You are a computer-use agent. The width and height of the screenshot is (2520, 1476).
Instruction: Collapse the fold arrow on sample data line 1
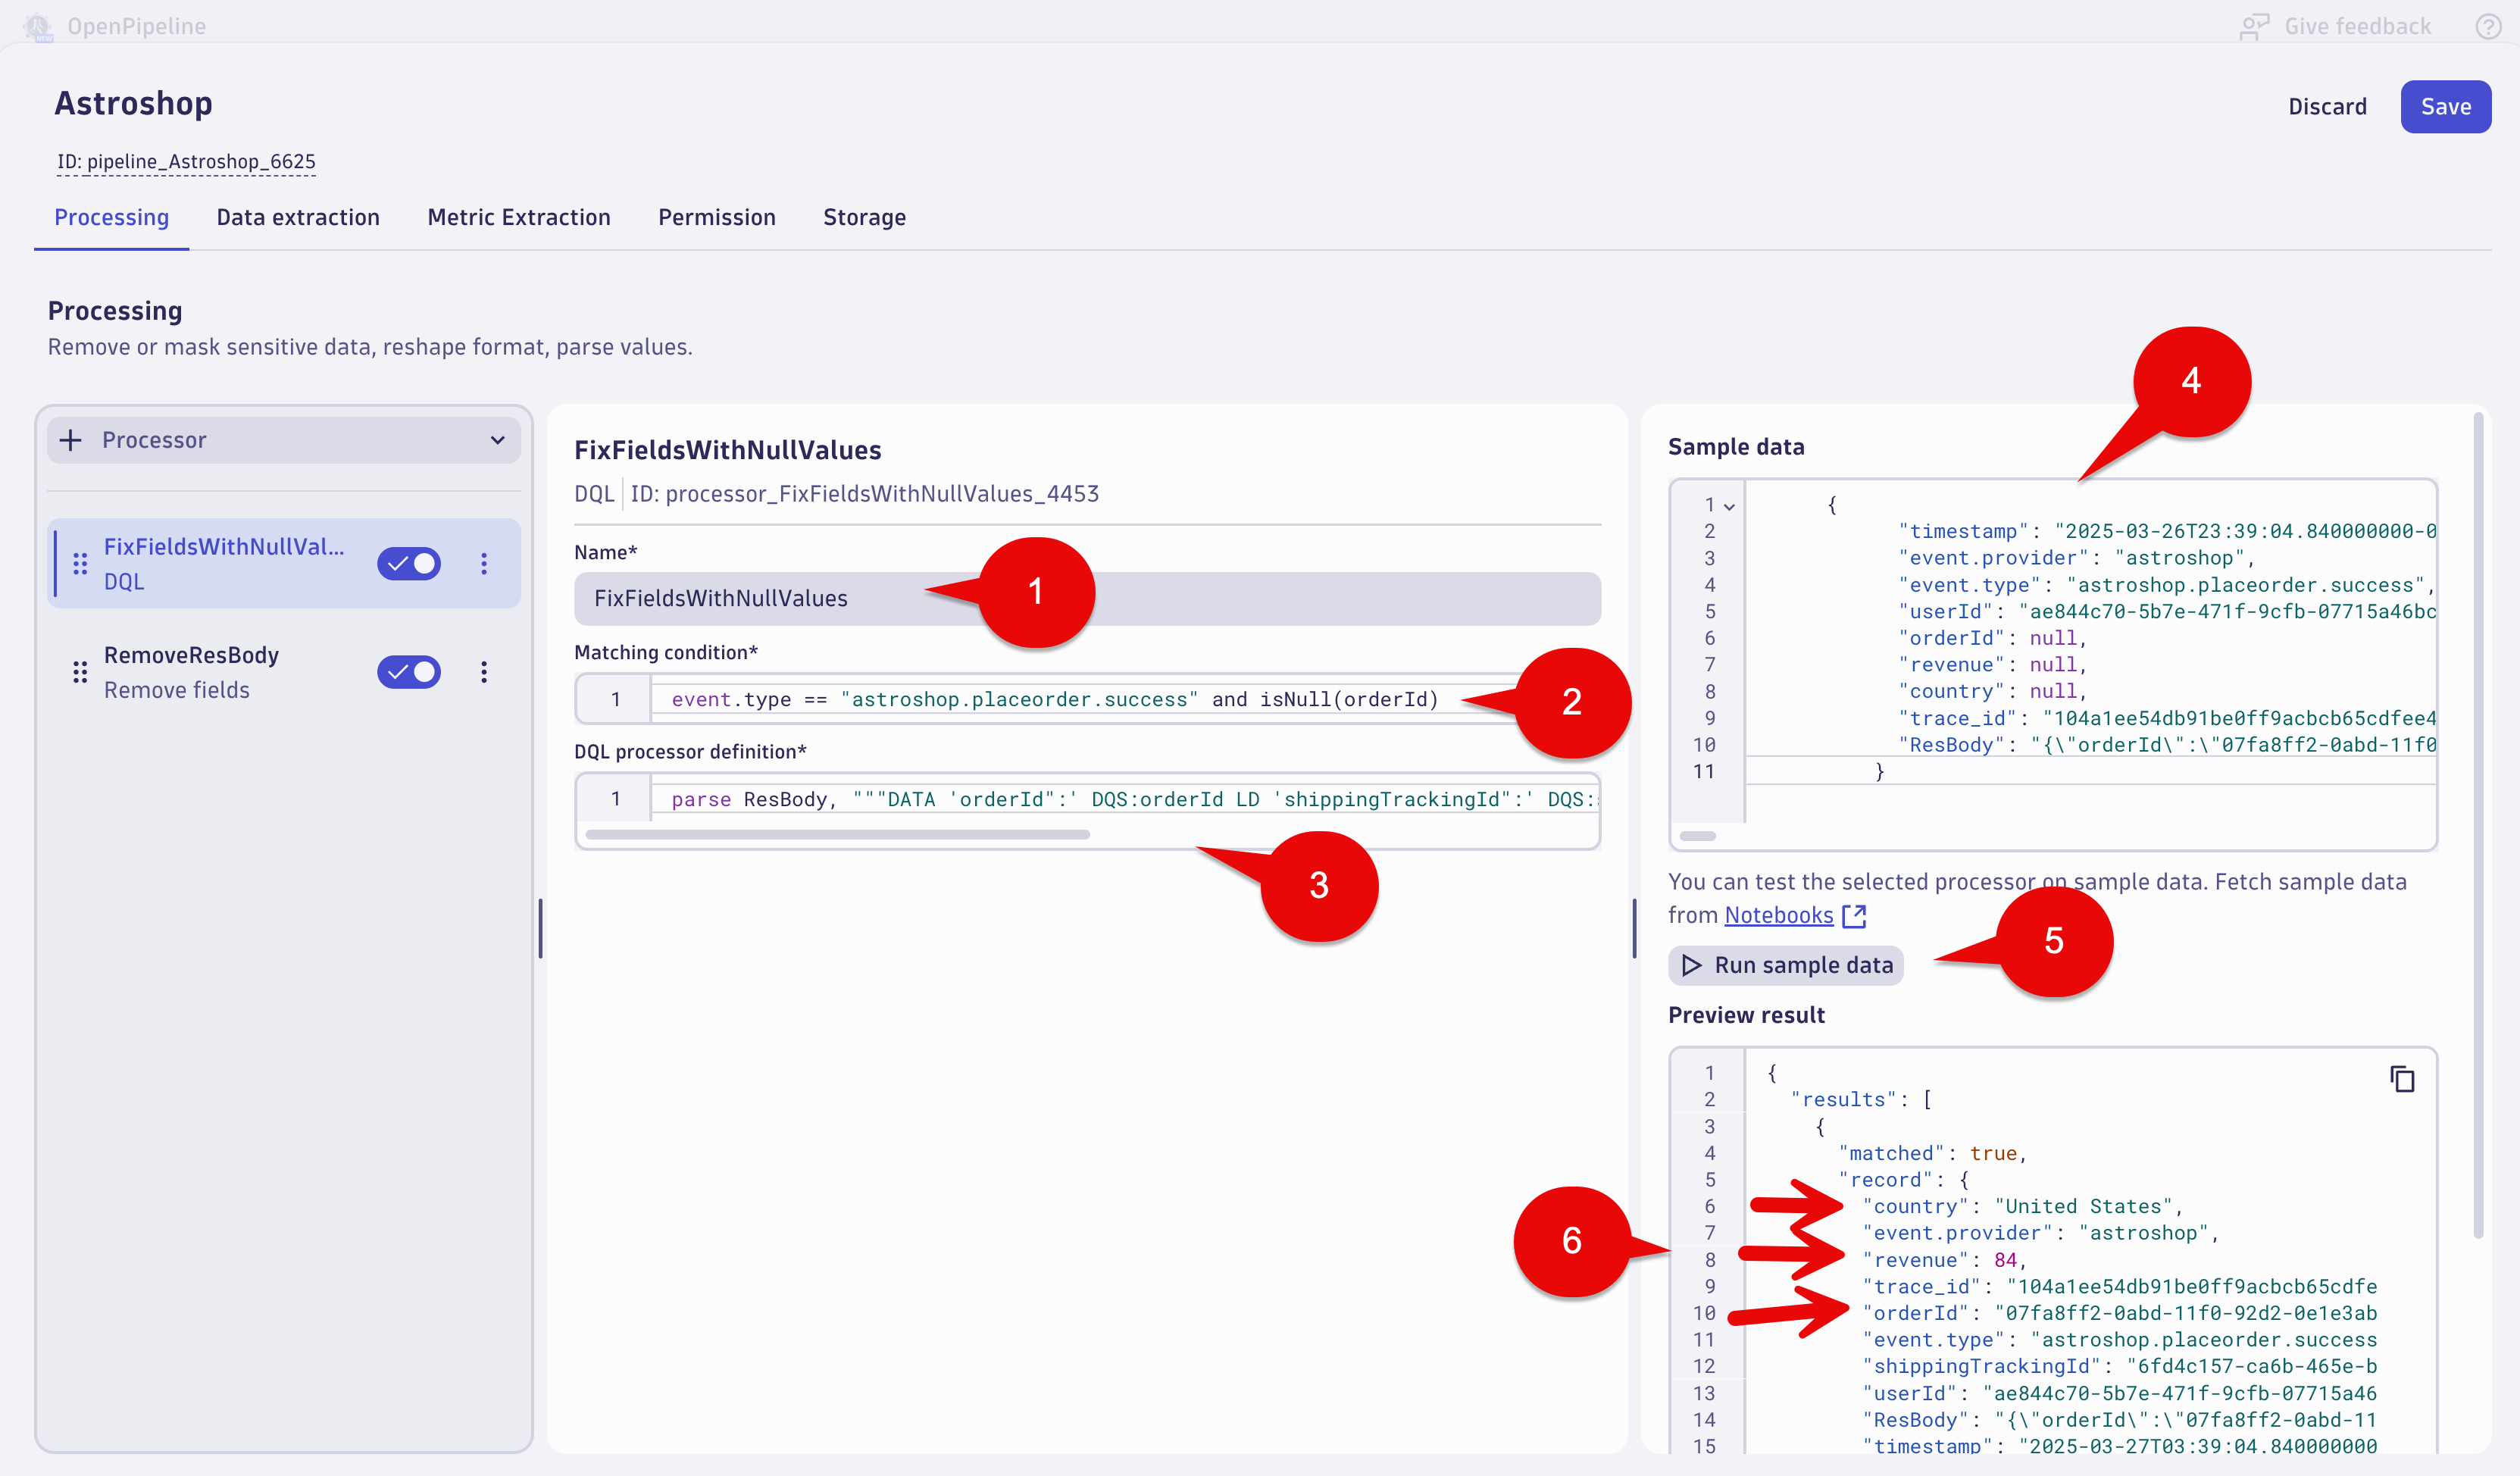coord(1730,506)
